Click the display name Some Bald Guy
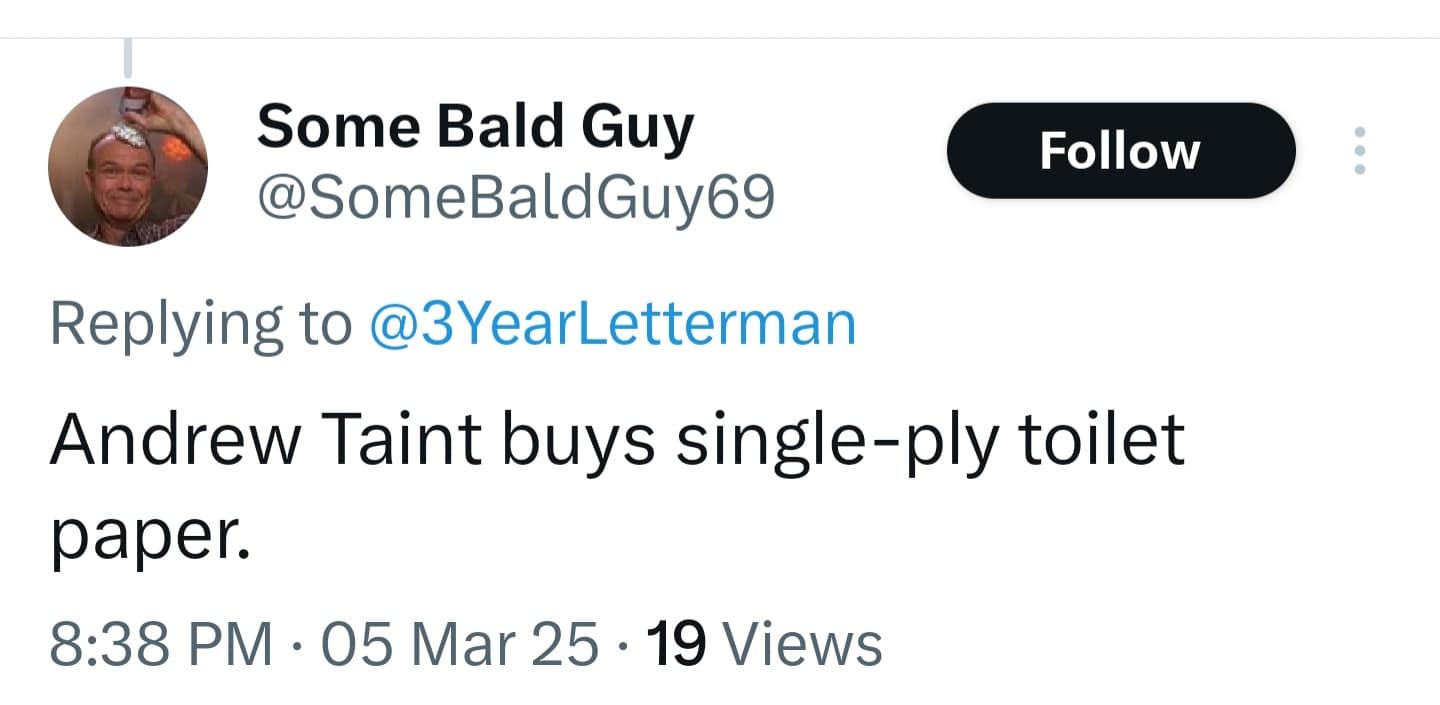Image resolution: width=1440 pixels, height=705 pixels. (475, 127)
